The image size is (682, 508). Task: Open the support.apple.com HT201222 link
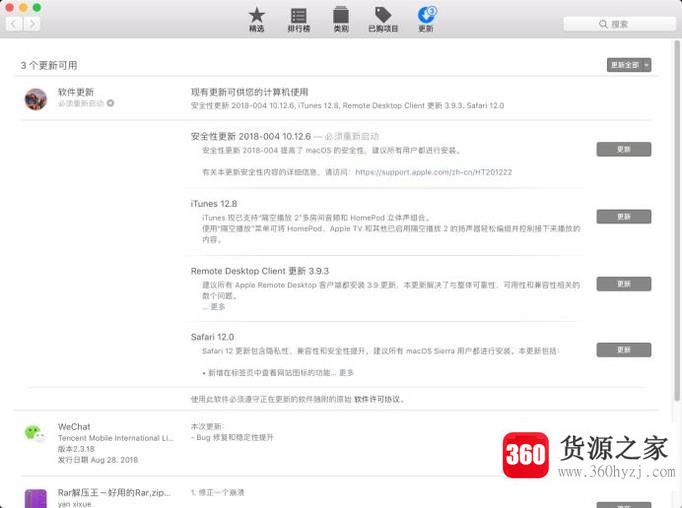click(433, 172)
